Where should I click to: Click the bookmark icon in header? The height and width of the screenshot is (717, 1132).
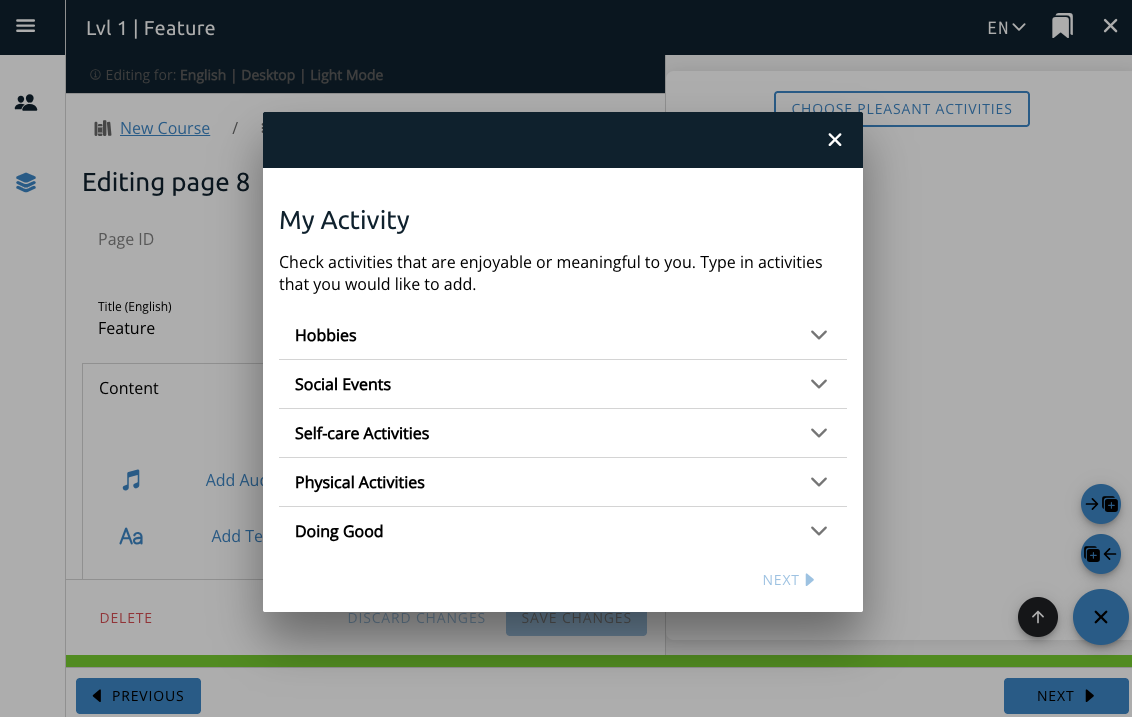pos(1062,27)
